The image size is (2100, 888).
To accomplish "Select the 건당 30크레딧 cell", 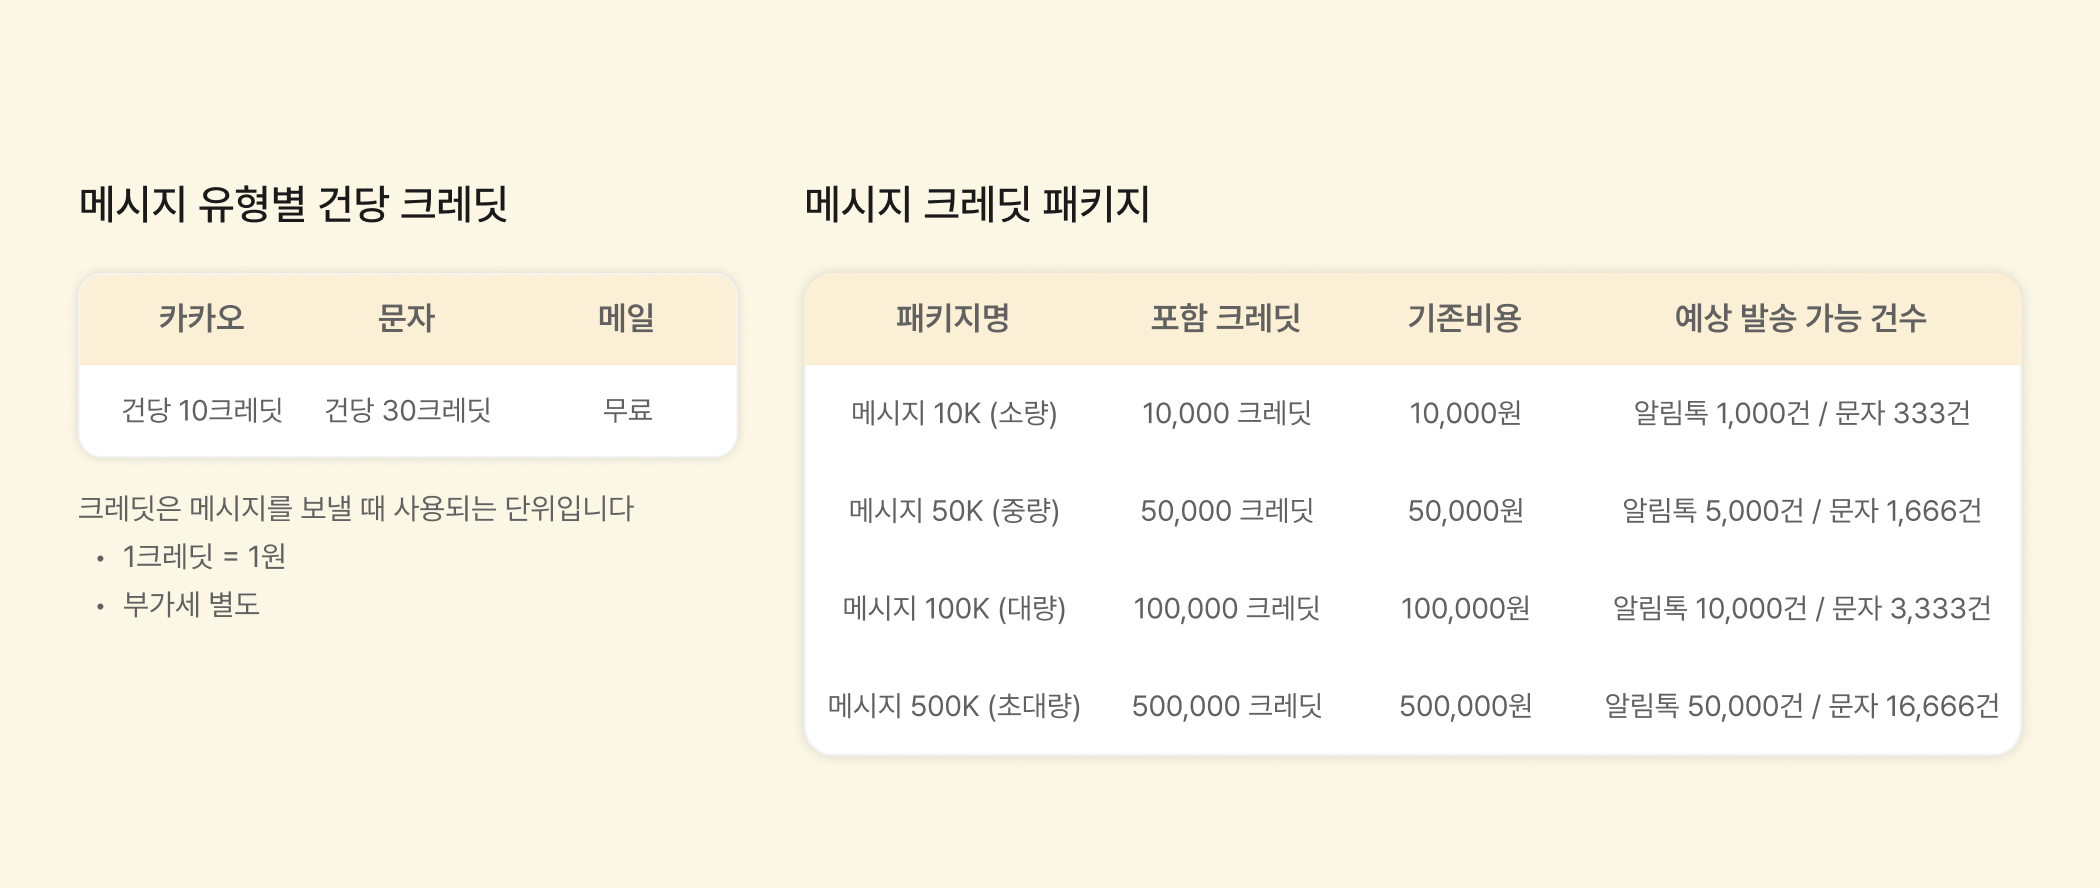I will [408, 410].
